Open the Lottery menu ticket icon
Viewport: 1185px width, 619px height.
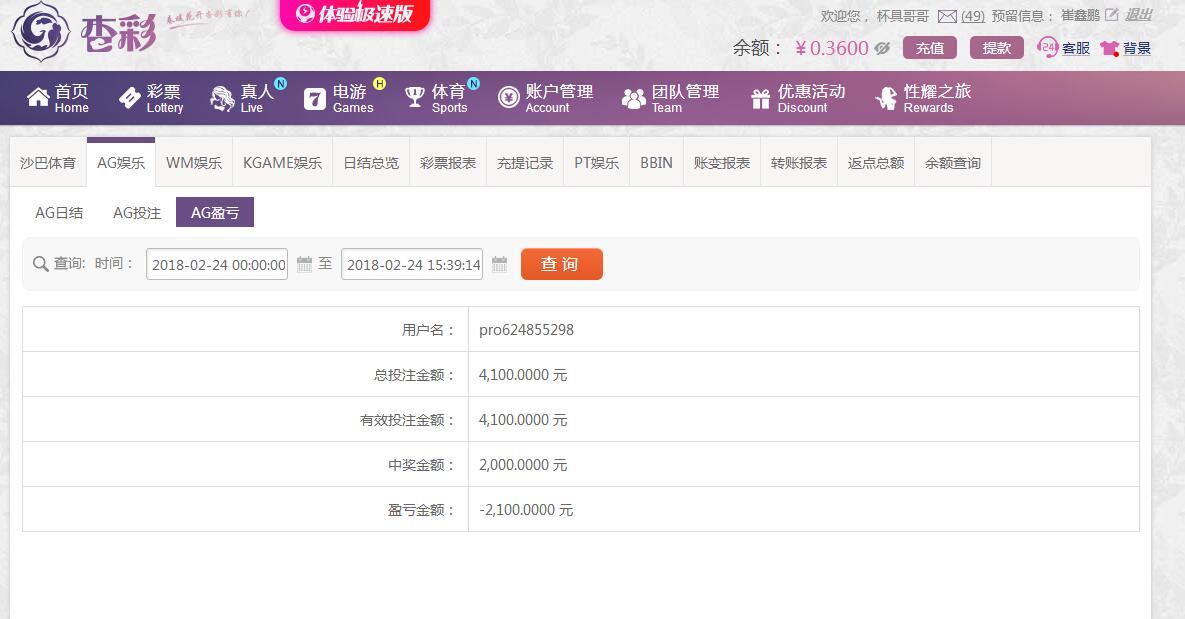click(x=130, y=97)
